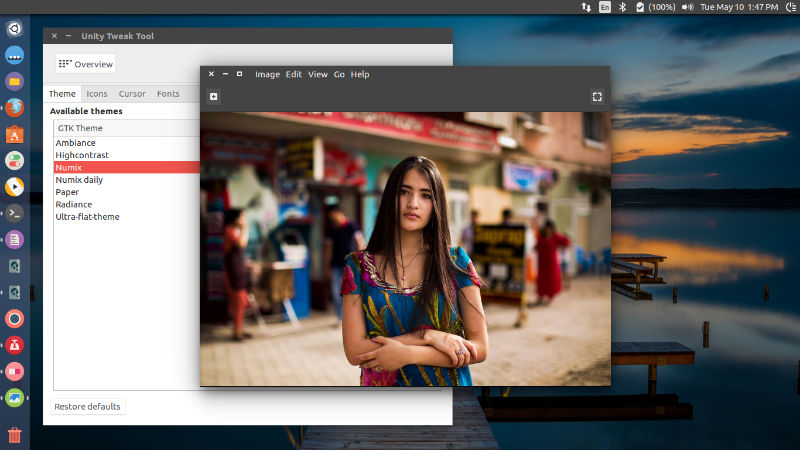The height and width of the screenshot is (450, 800).
Task: Open the Terminal from the dock
Action: click(15, 213)
